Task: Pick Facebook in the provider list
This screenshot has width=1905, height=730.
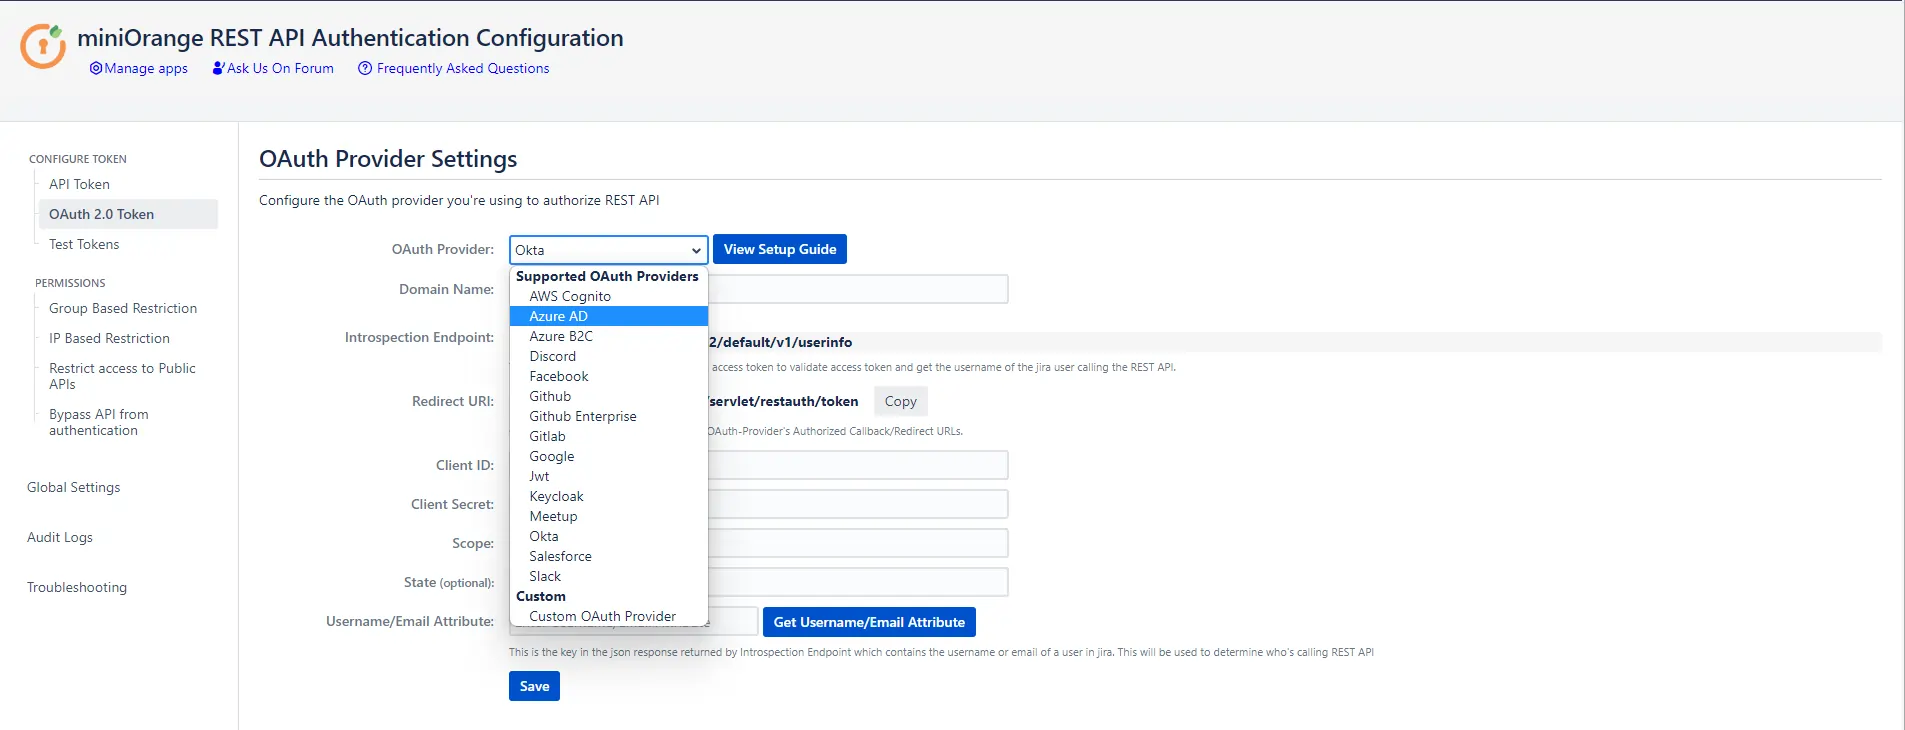Action: tap(608, 376)
